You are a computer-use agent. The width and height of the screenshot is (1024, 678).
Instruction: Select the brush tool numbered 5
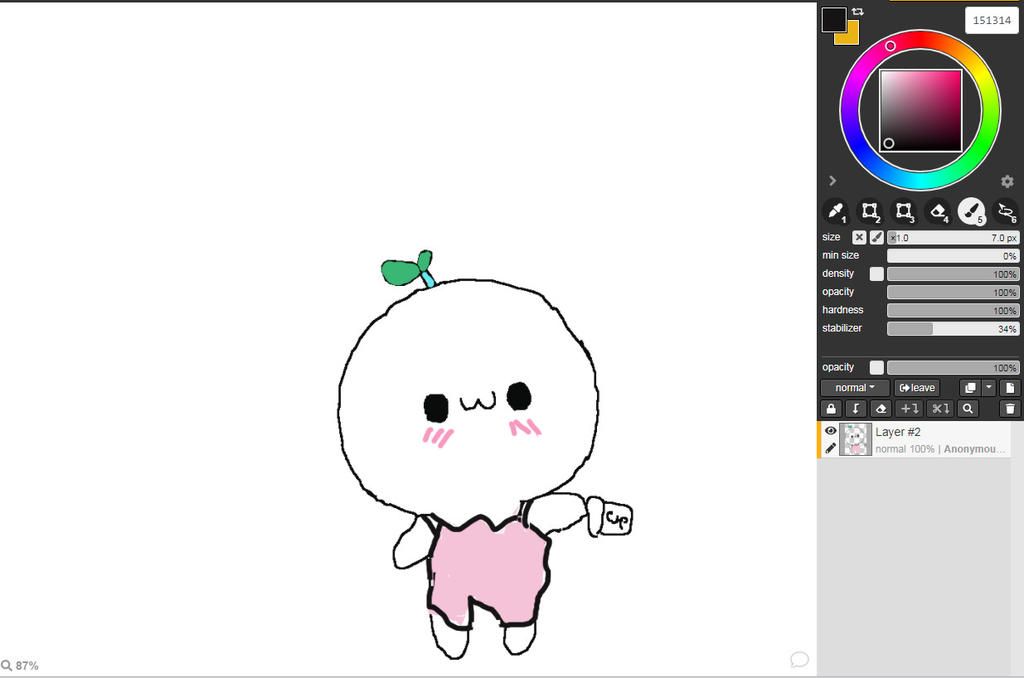pyautogui.click(x=972, y=212)
